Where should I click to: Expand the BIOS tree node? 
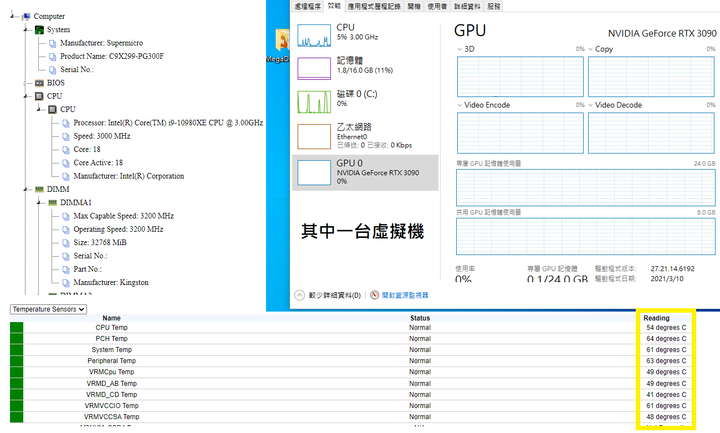tap(26, 83)
